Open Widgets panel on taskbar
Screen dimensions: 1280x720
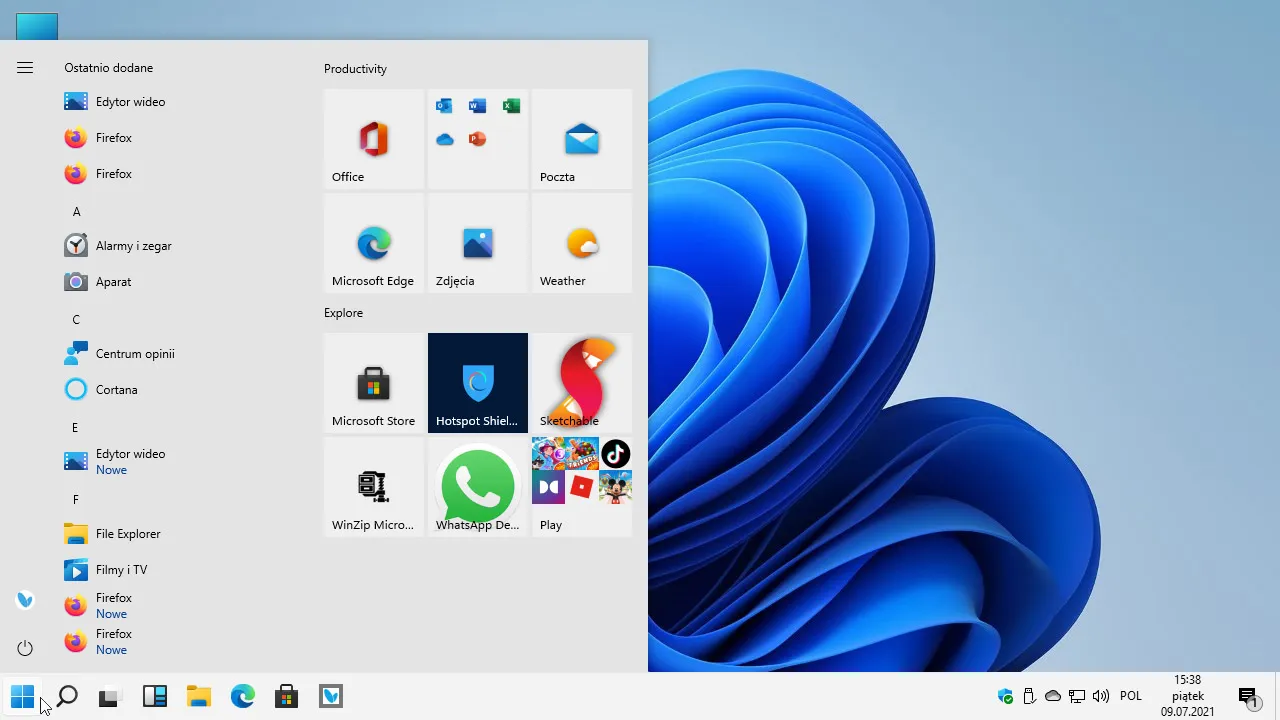coord(154,696)
